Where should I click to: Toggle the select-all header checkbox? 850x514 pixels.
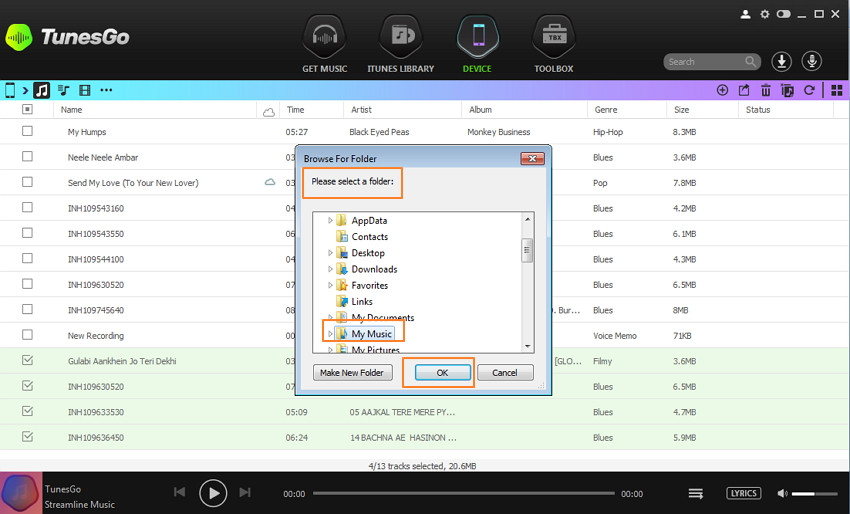27,109
